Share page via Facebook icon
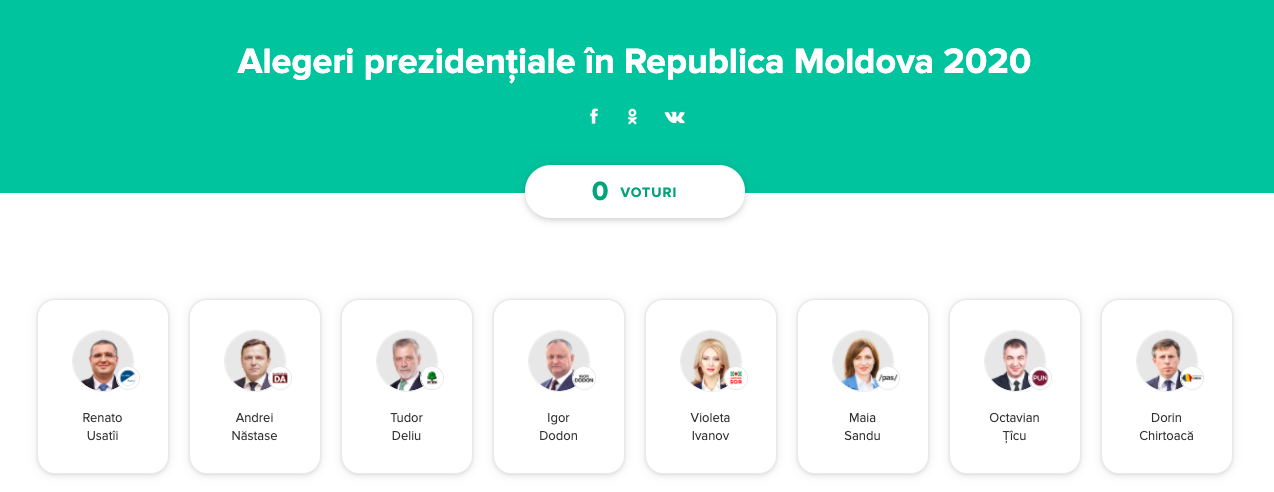 pos(593,117)
